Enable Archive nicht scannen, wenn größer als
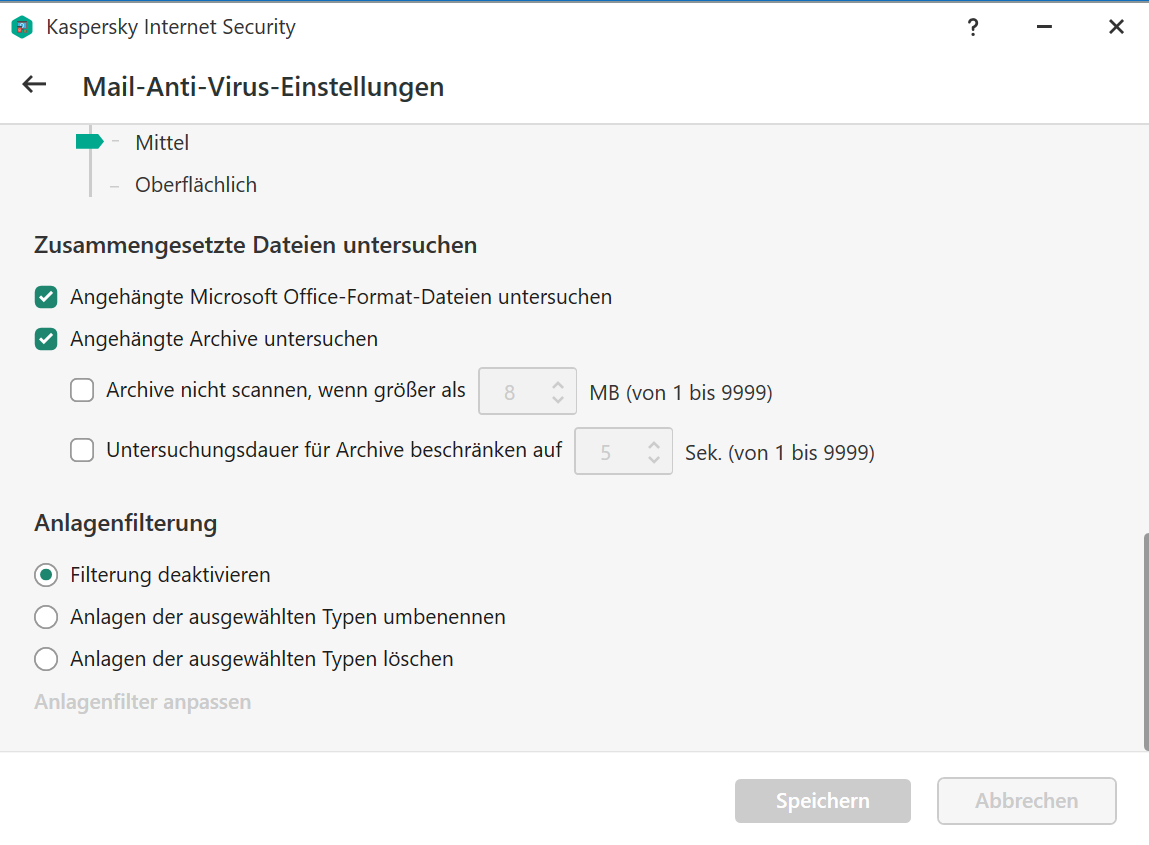This screenshot has height=845, width=1149. (x=82, y=390)
